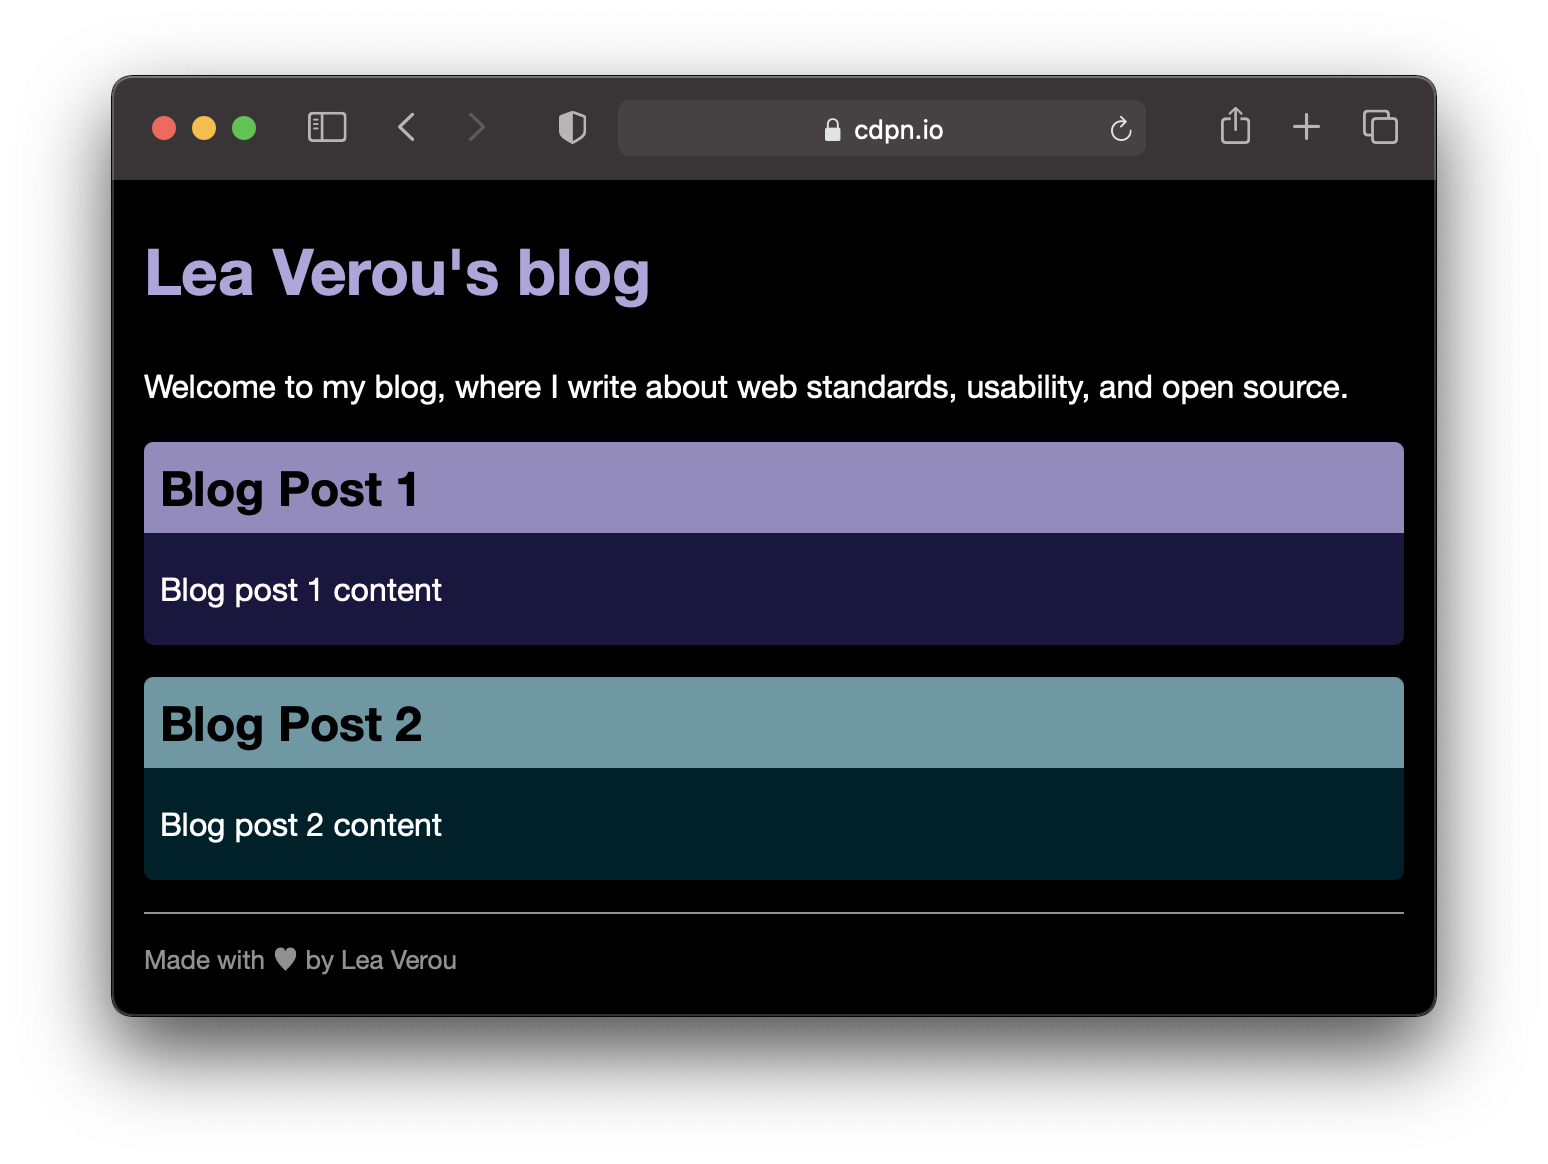Go back to the previous page
The image size is (1548, 1164).
tap(406, 128)
